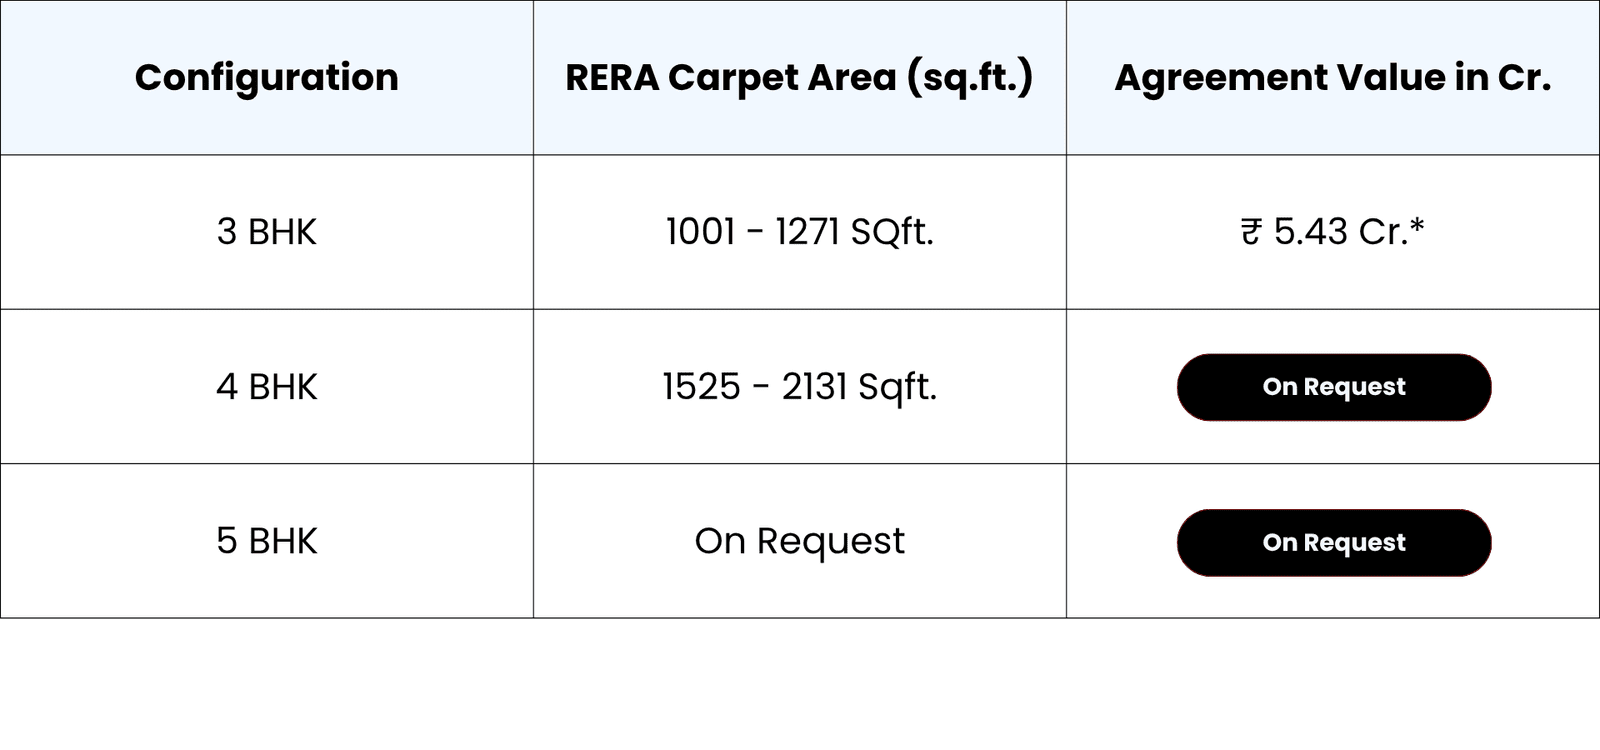Select the Configuration column header
1600x750 pixels.
(266, 77)
